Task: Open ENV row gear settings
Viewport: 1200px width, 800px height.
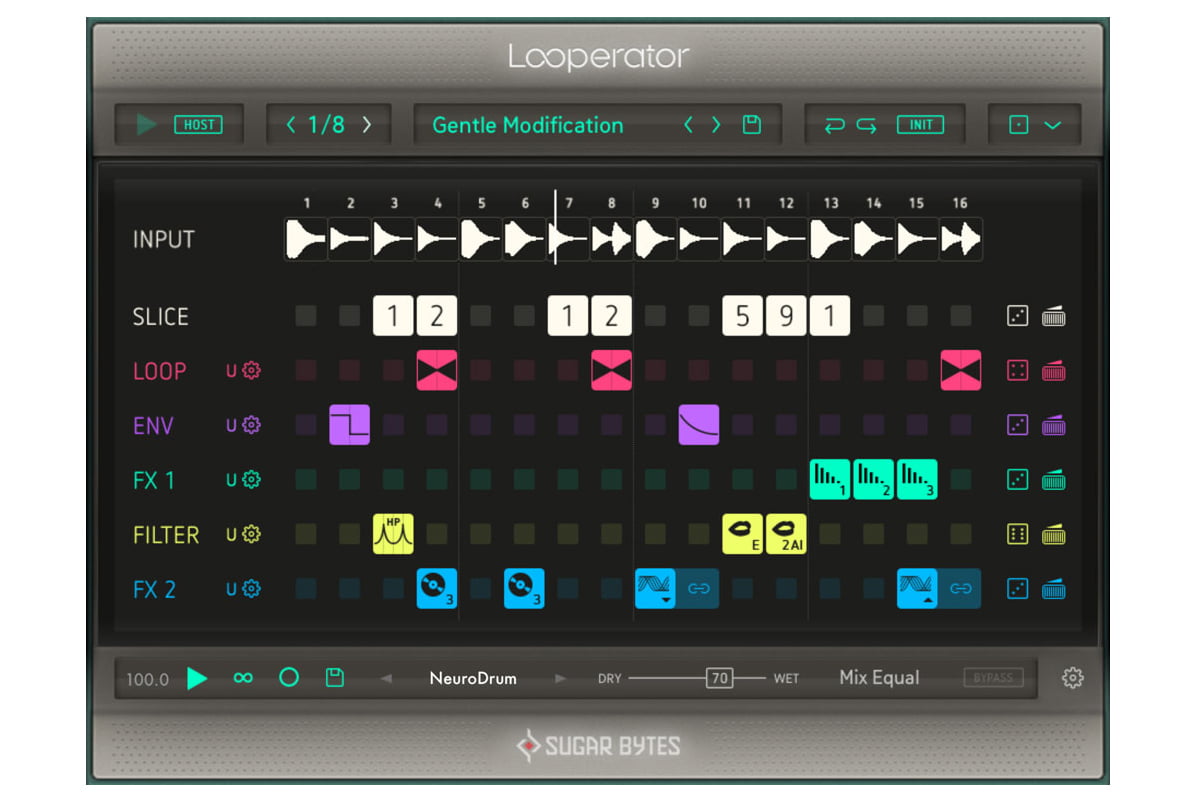Action: 251,425
